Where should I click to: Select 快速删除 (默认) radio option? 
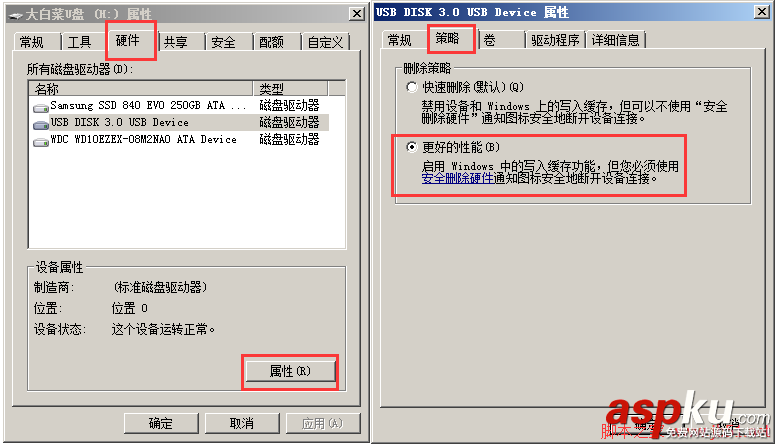coord(411,88)
